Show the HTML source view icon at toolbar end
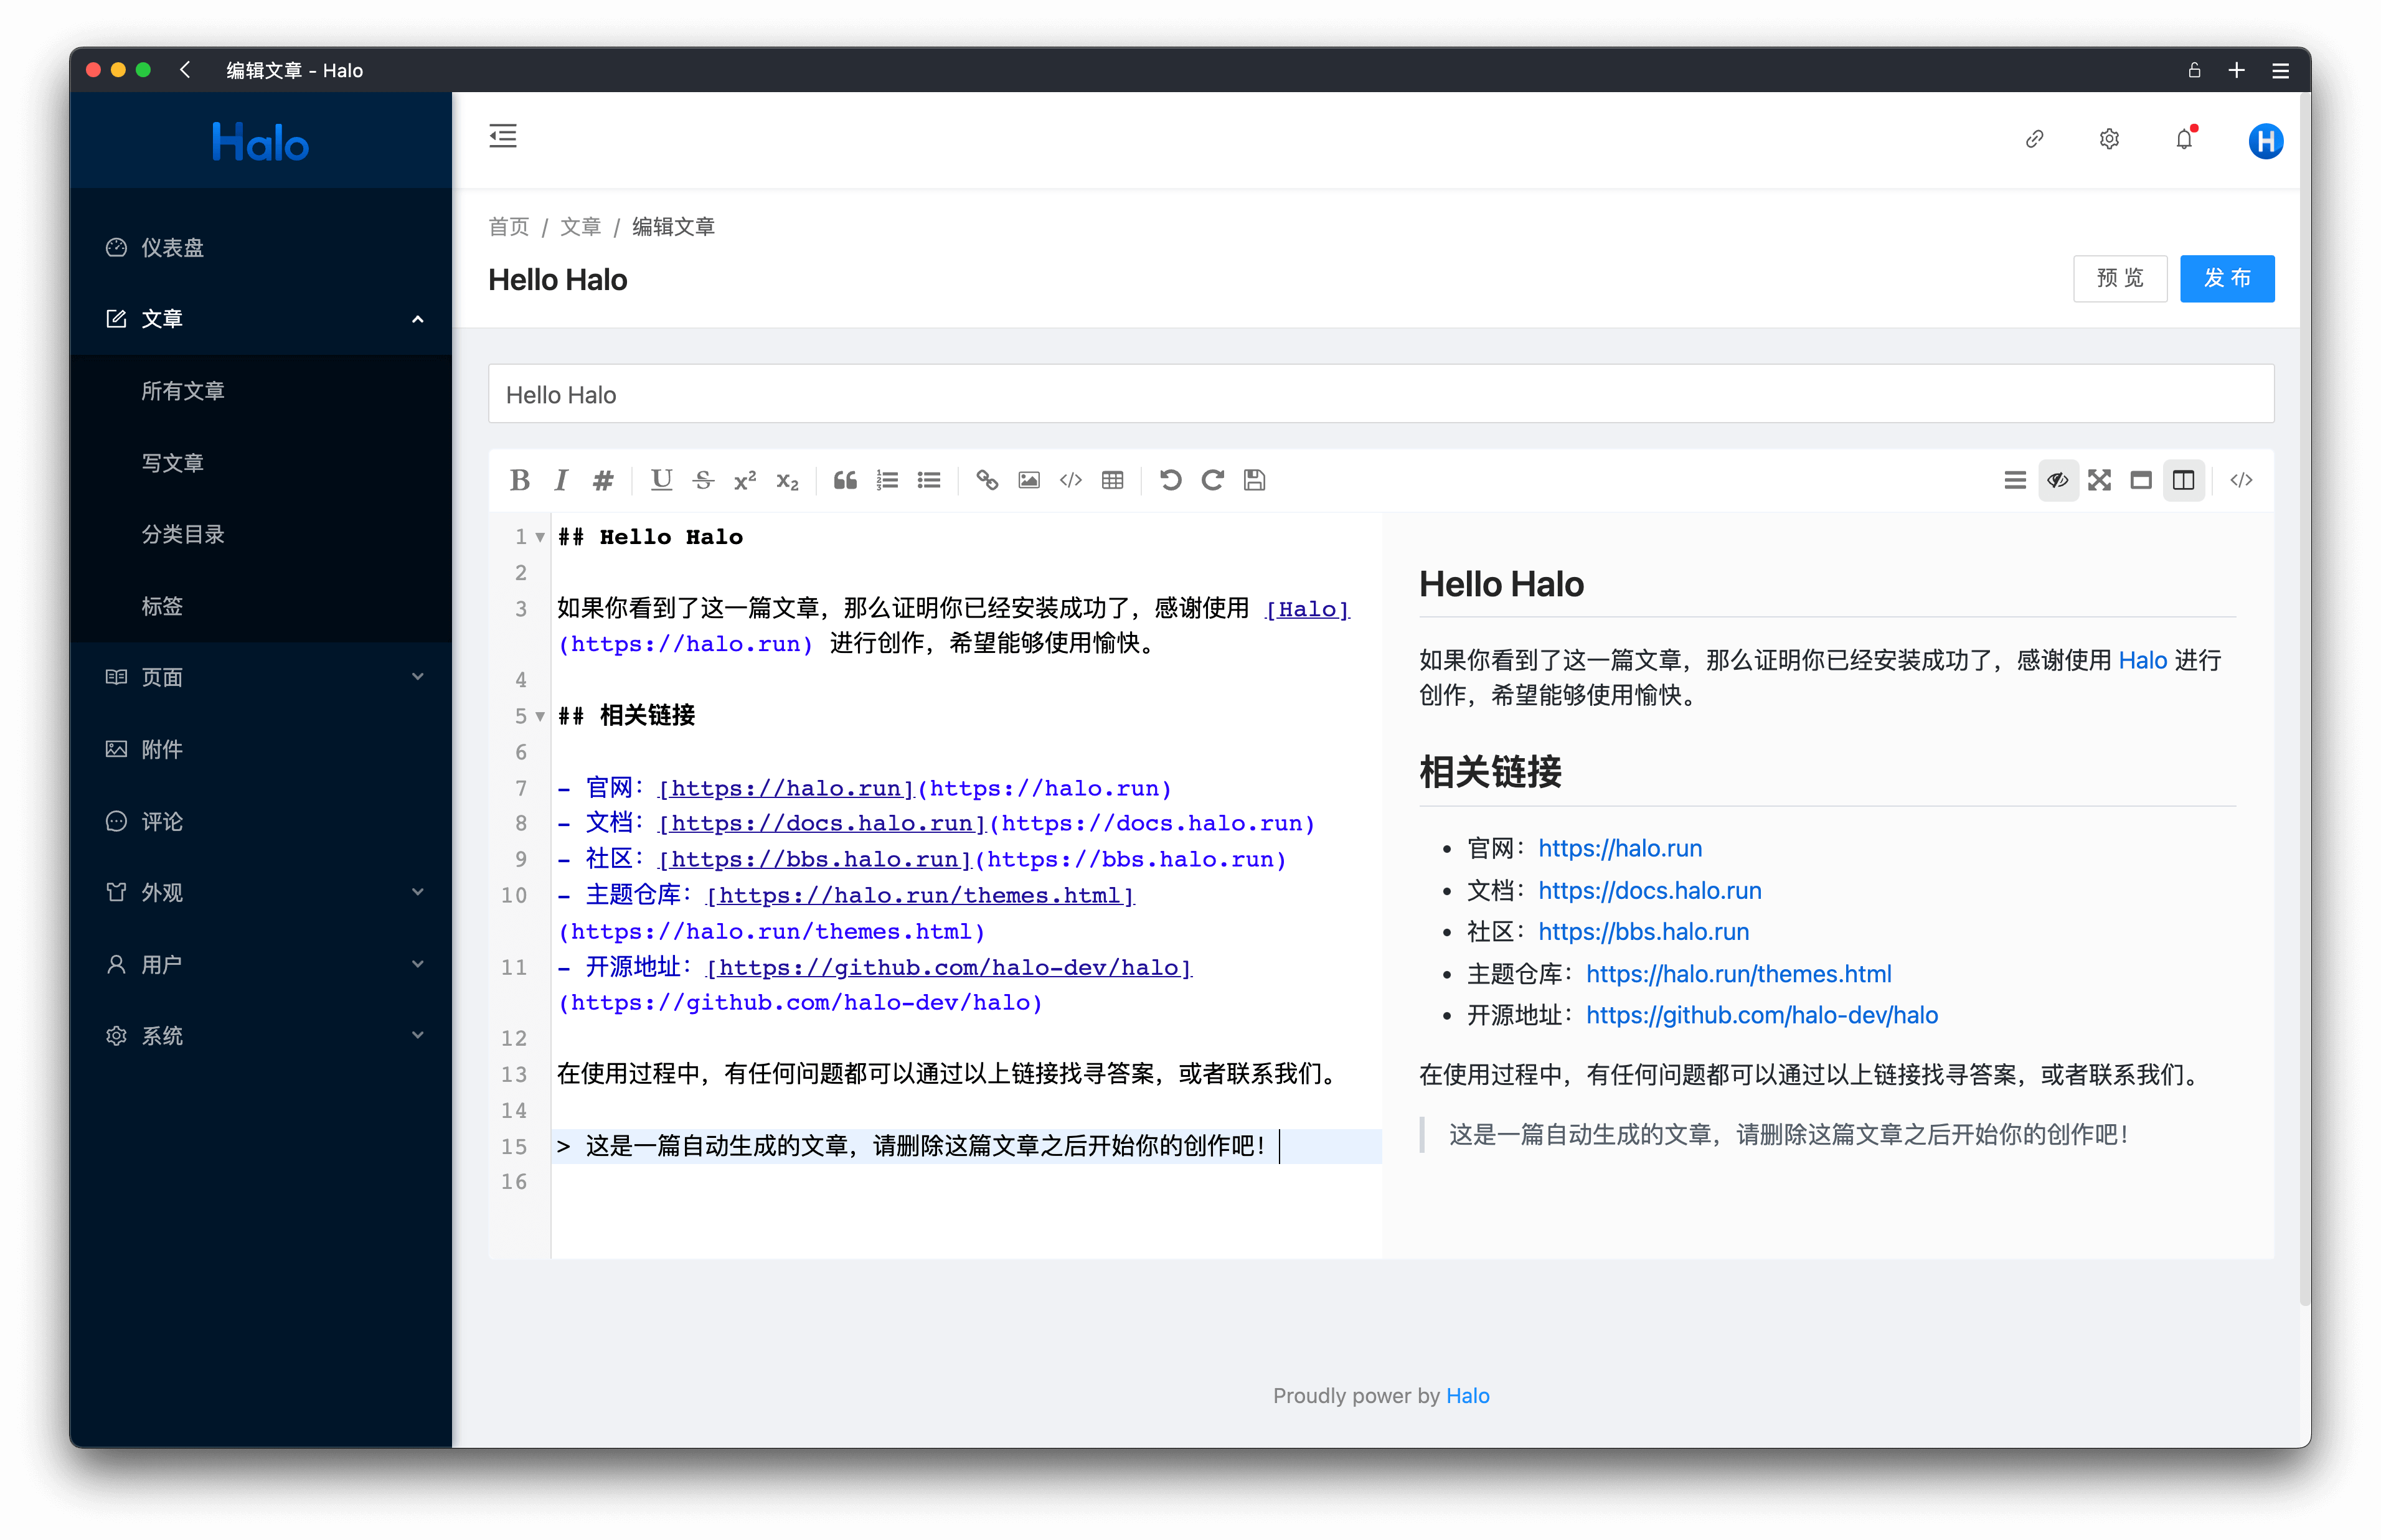2381x1540 pixels. pos(2241,480)
